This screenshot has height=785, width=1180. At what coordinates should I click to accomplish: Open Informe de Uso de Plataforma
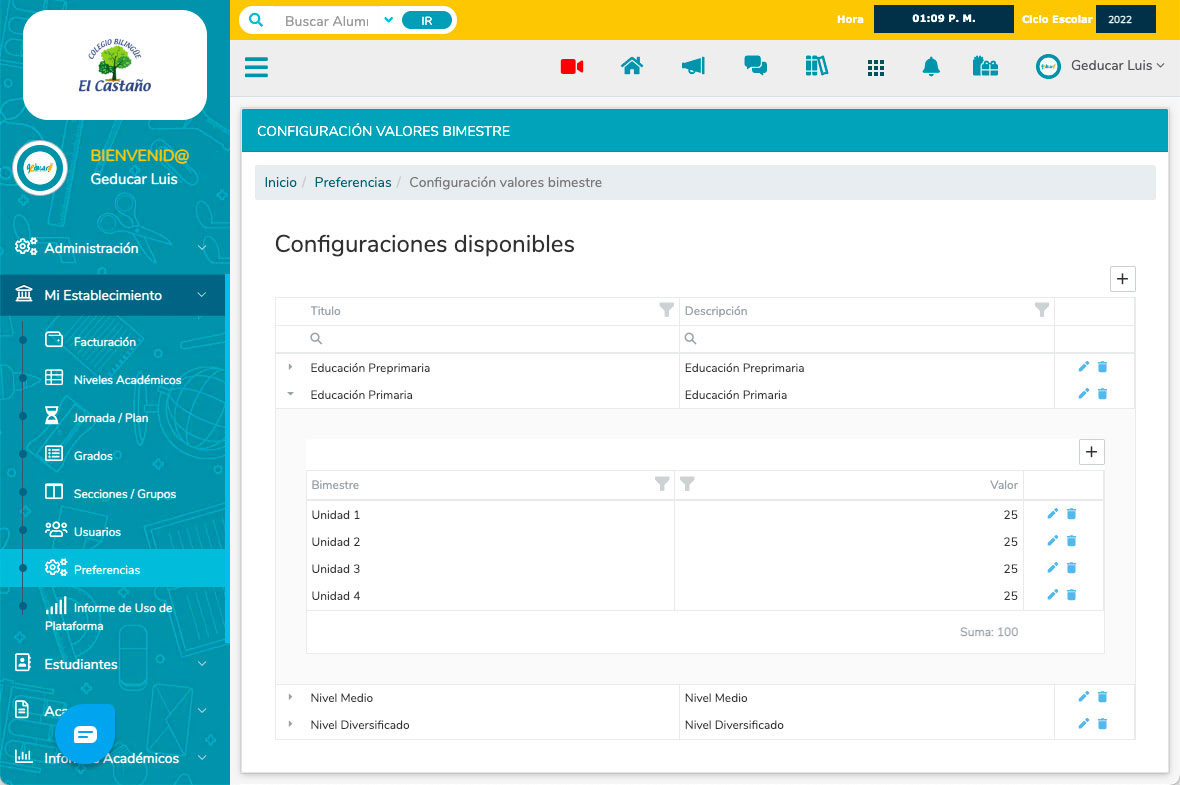(x=109, y=616)
